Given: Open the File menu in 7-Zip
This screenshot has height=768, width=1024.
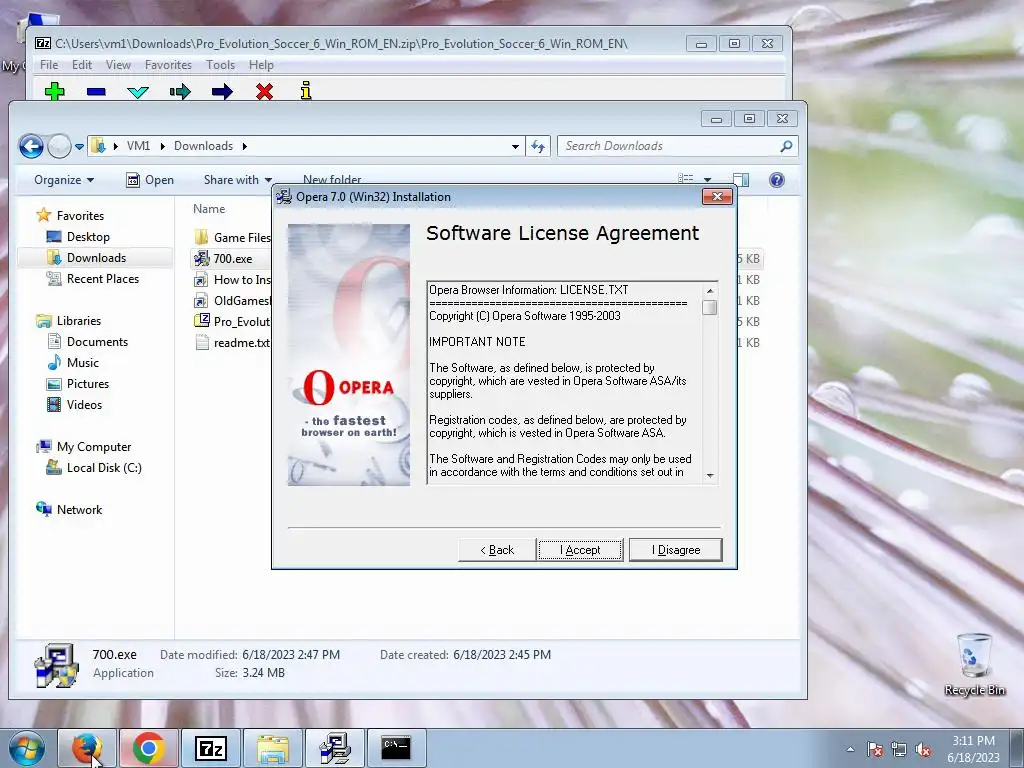Looking at the screenshot, I should tap(49, 65).
